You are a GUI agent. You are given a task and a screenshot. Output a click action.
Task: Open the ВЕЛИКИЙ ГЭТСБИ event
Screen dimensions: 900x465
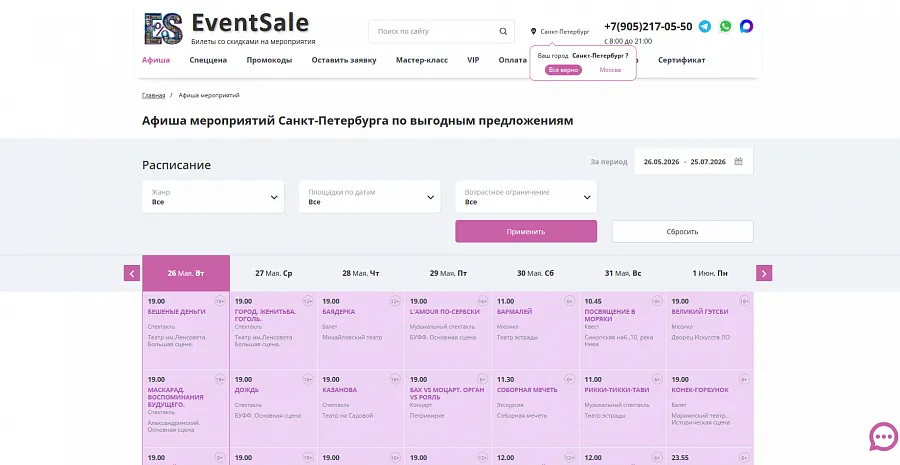[x=700, y=312]
